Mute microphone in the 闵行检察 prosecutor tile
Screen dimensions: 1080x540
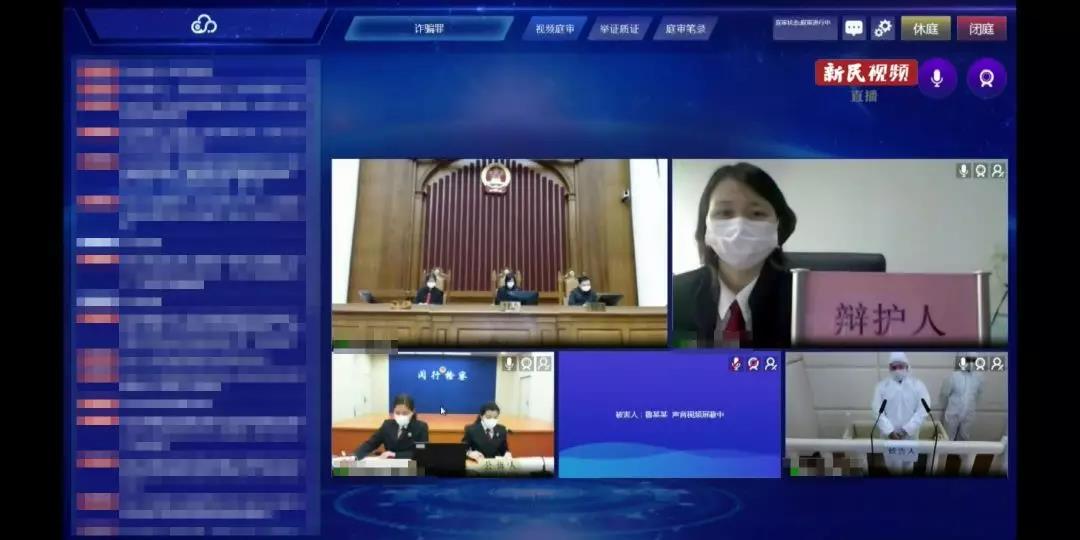510,363
